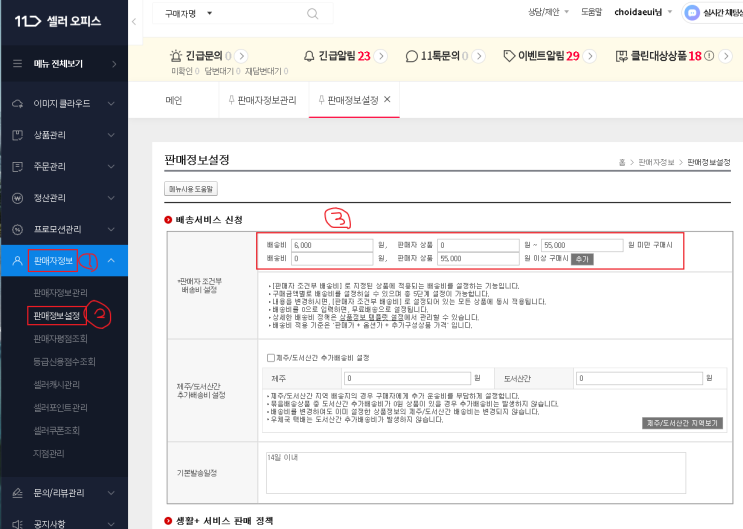Click the search magnifier icon

point(313,14)
